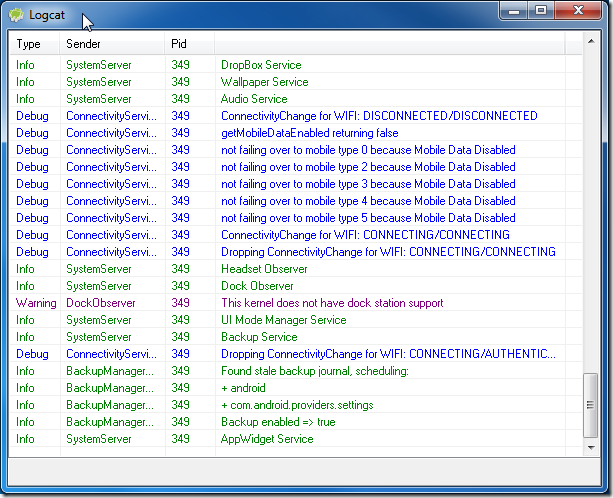Select the DropBox Service log entry
The height and width of the screenshot is (498, 613).
click(x=260, y=65)
